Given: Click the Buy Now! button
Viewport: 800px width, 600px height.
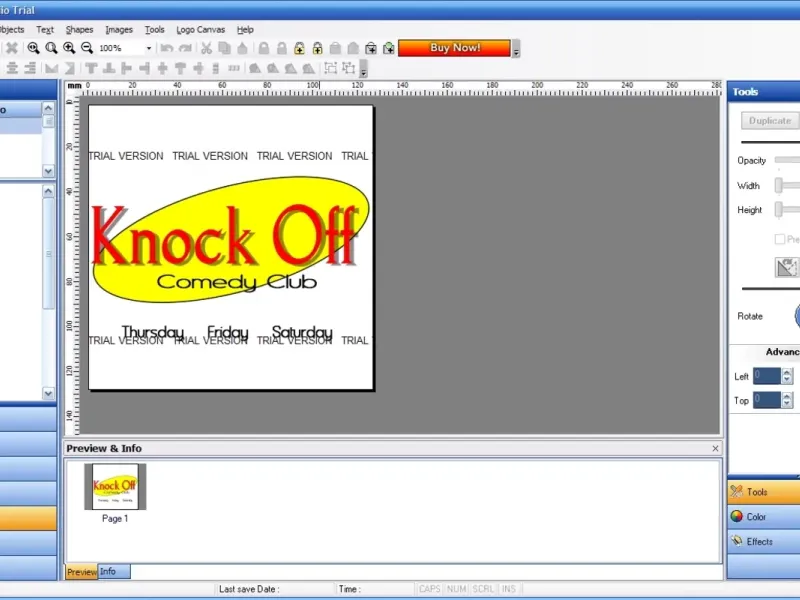Looking at the screenshot, I should (x=454, y=48).
